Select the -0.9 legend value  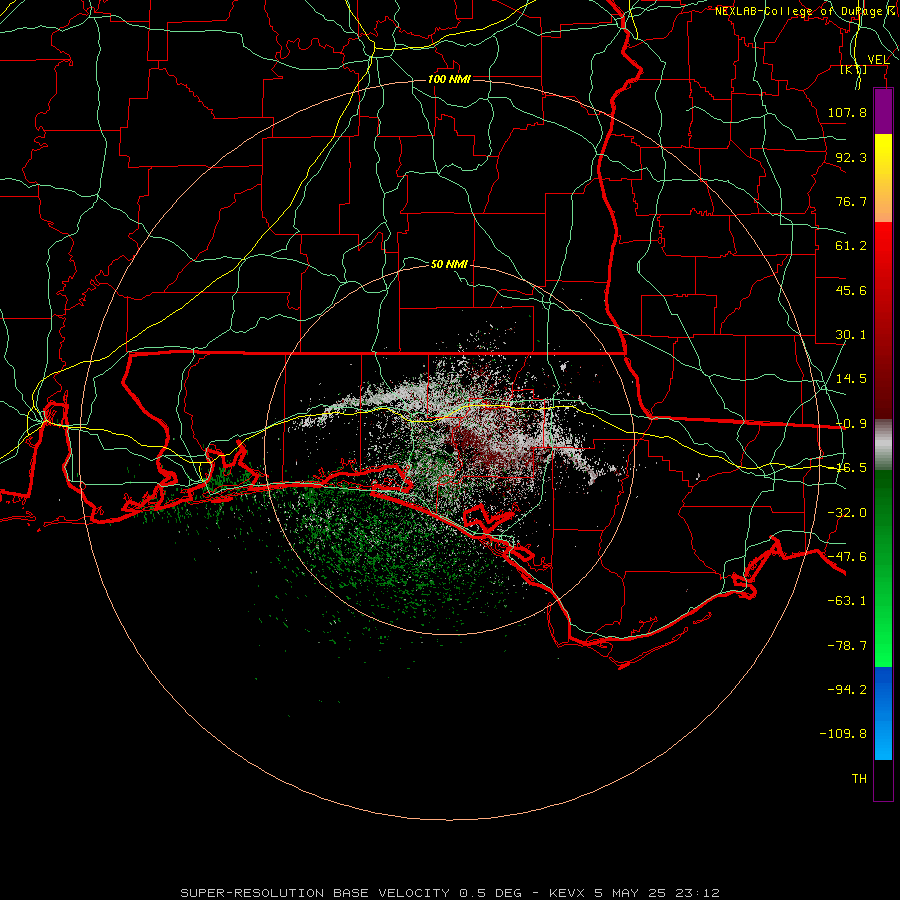click(x=851, y=424)
